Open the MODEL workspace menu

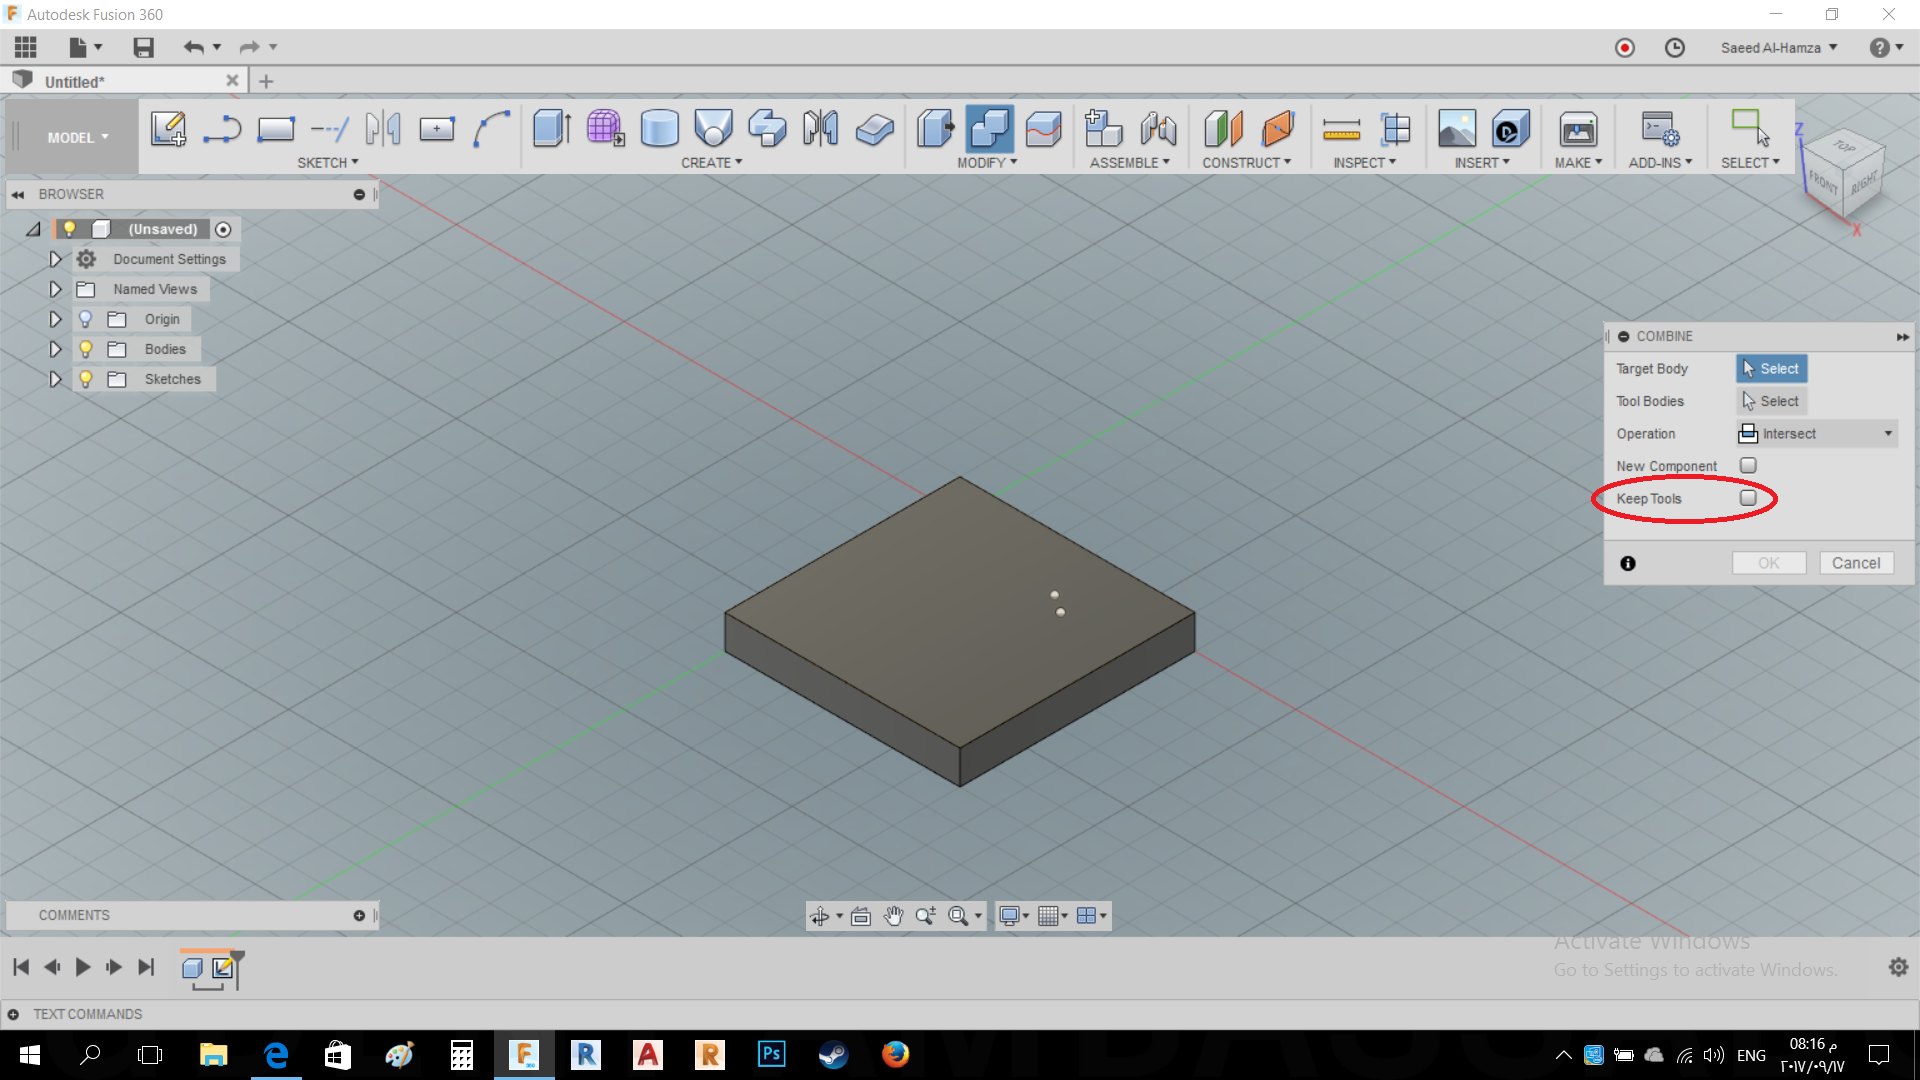[70, 137]
